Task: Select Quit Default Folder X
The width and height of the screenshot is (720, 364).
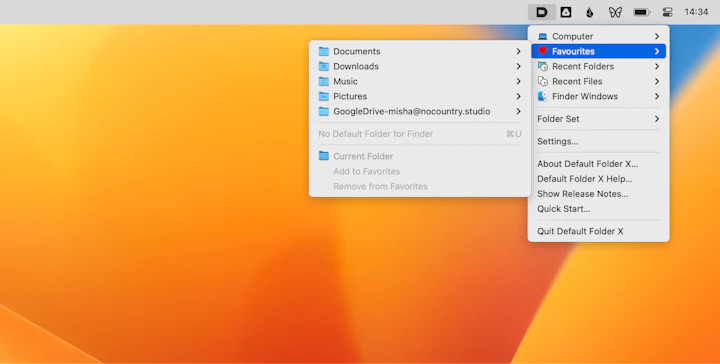Action: (598, 231)
